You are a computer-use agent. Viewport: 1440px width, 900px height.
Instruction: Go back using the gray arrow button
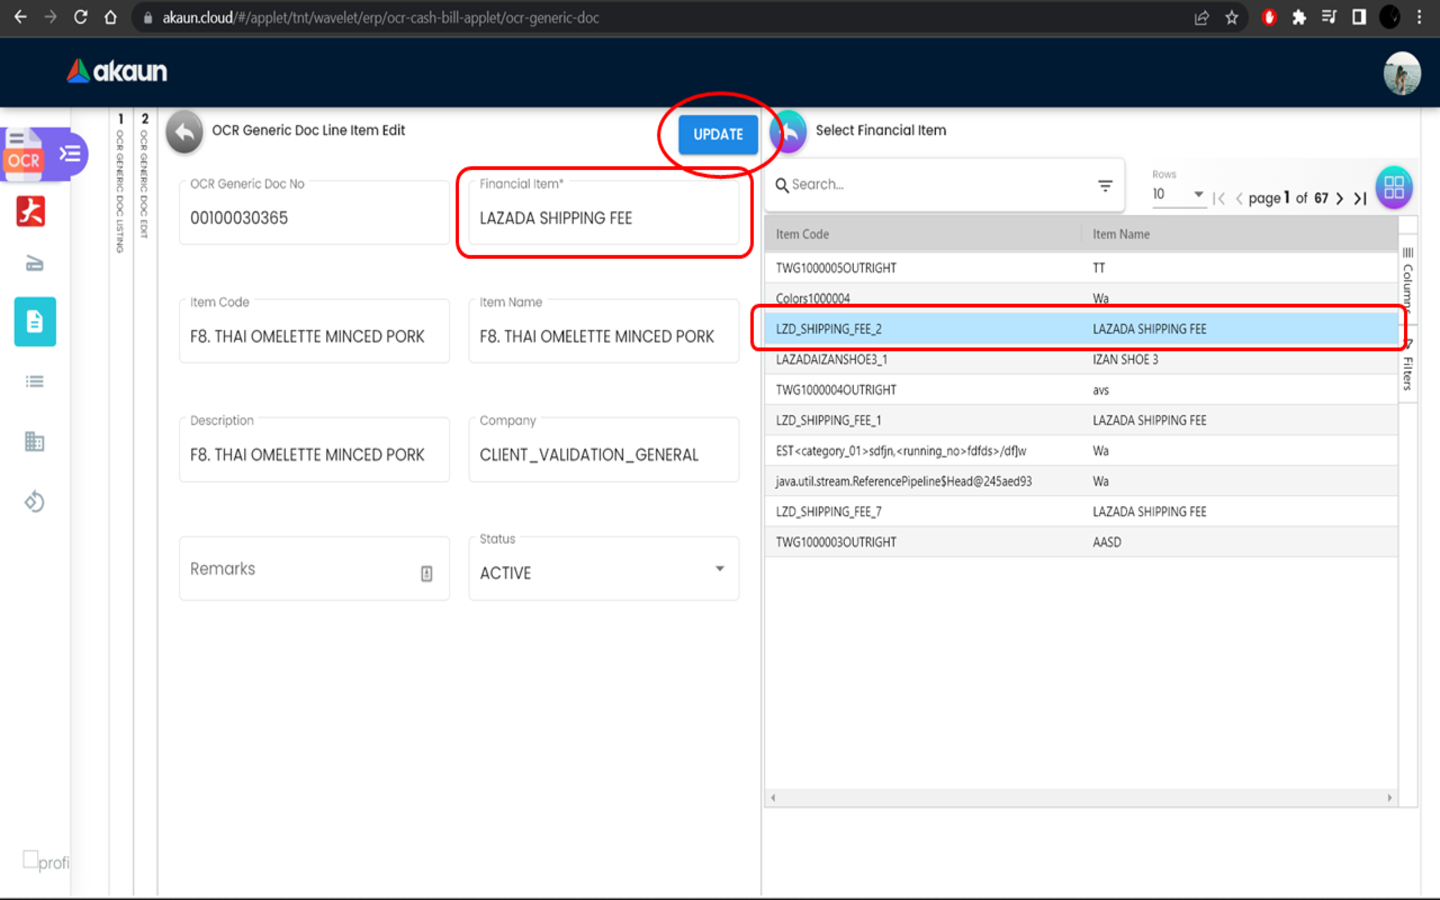[184, 132]
